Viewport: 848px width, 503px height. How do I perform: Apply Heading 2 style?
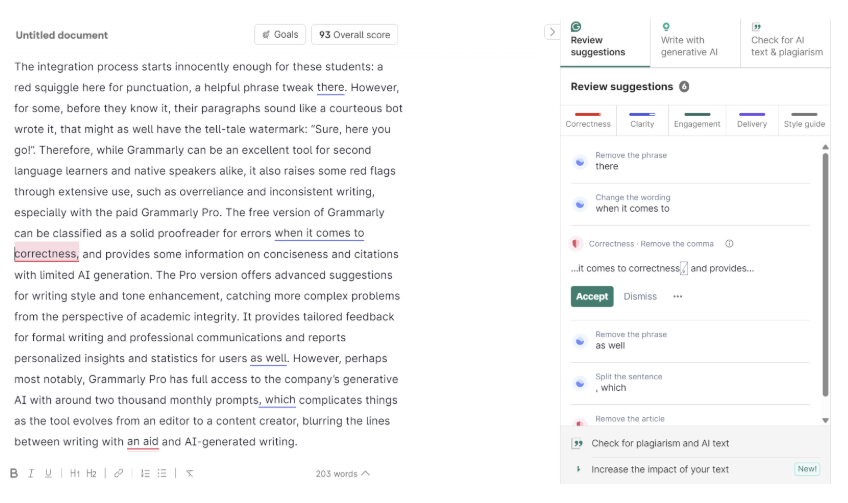91,473
